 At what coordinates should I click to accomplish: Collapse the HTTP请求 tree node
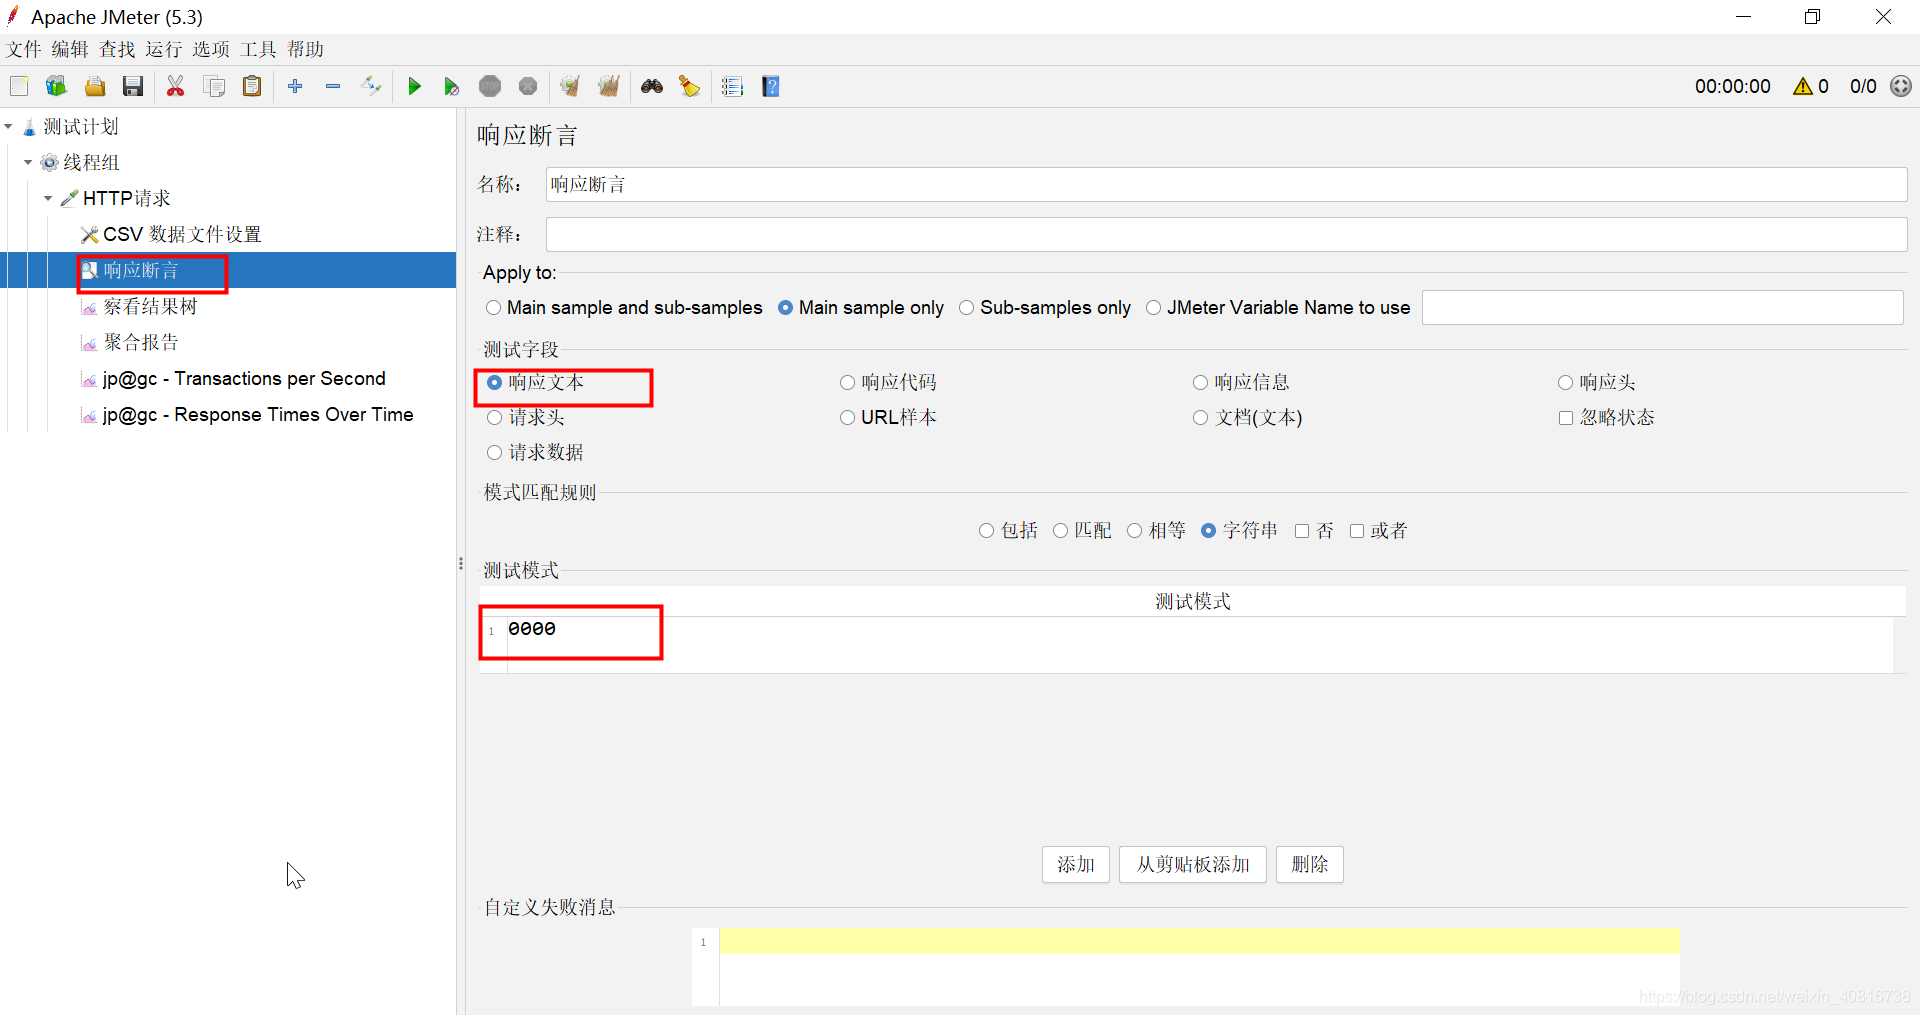click(48, 199)
